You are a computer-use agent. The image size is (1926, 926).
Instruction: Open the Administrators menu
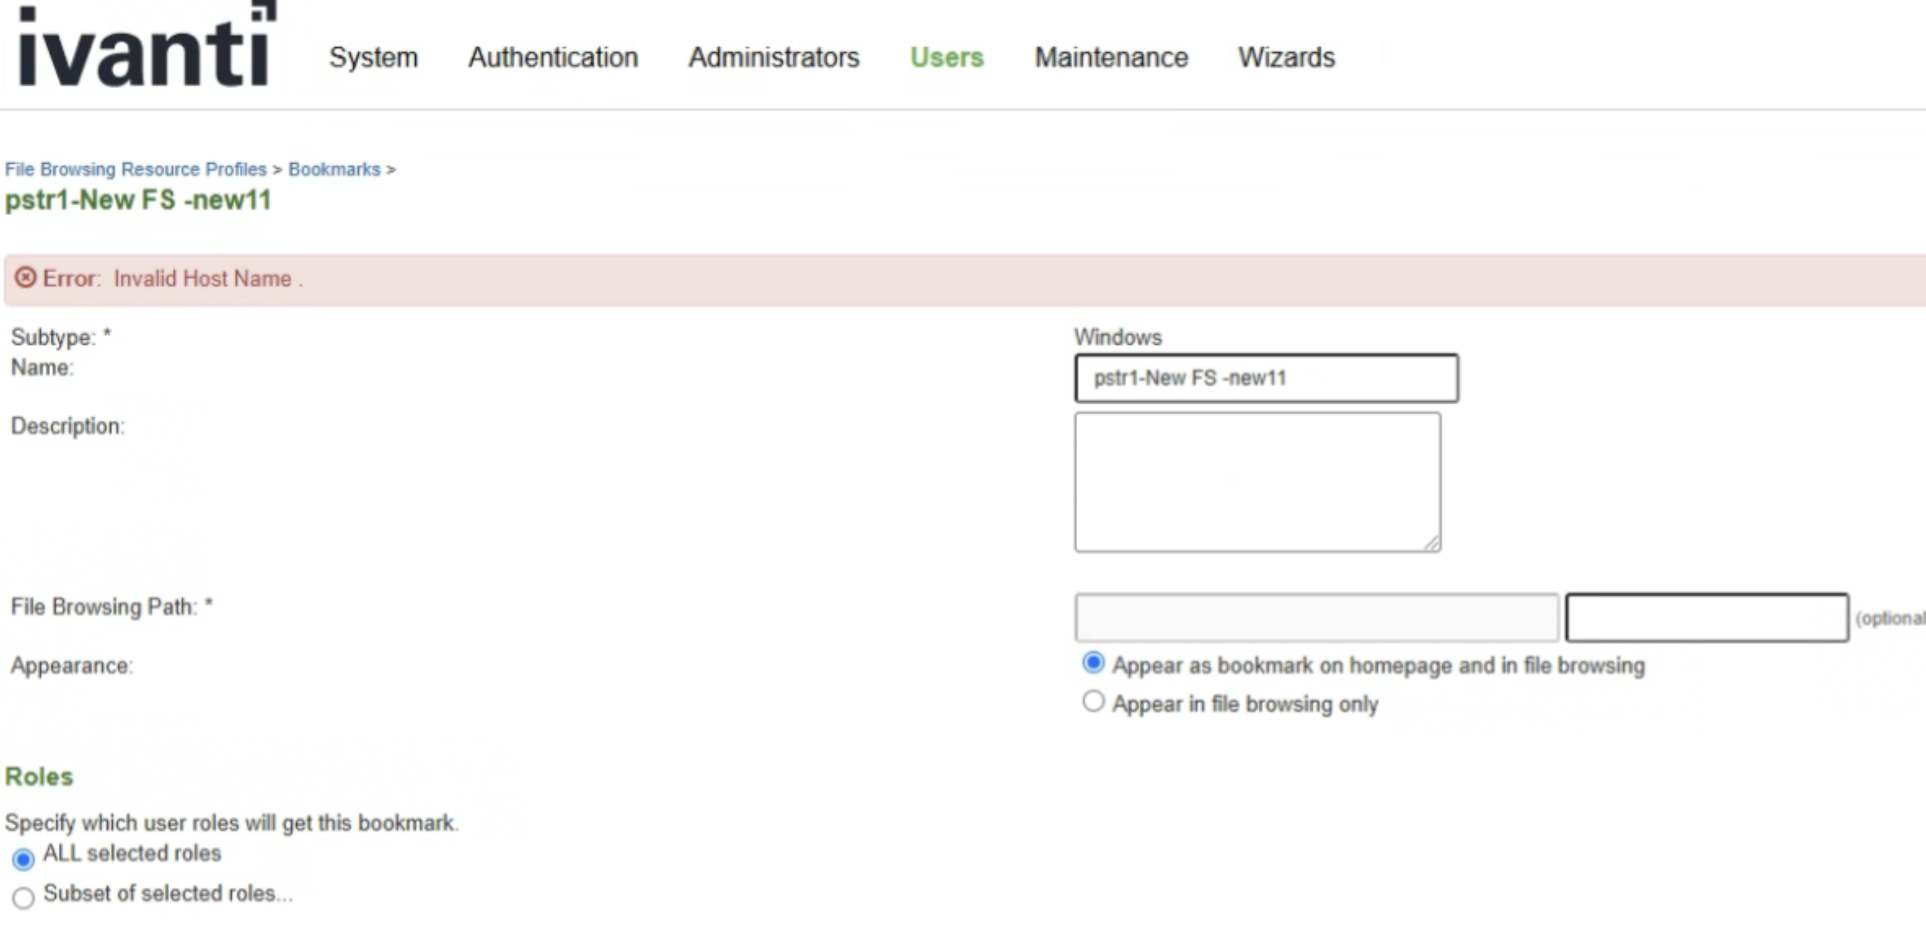coord(772,57)
